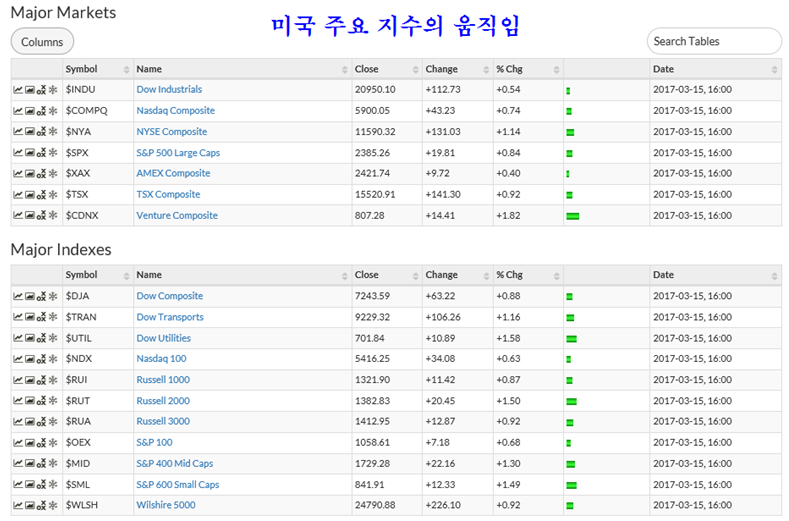Open the point & figure icon for $SPX
789x521 pixels.
tap(41, 153)
